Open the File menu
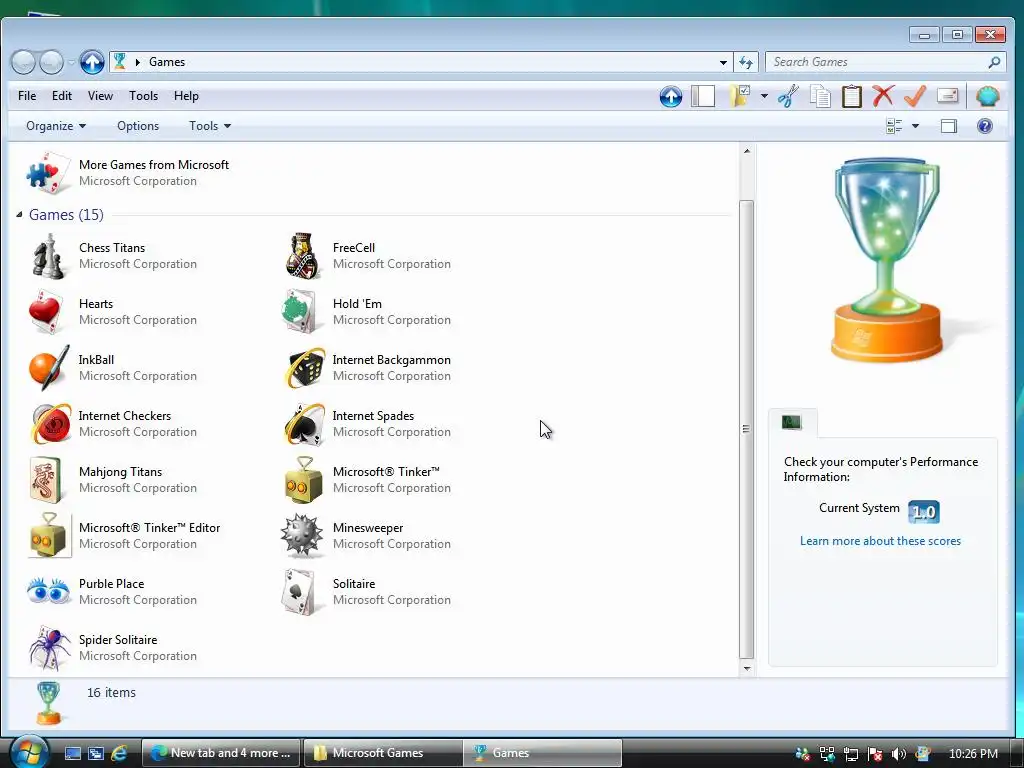This screenshot has width=1024, height=768. click(27, 96)
